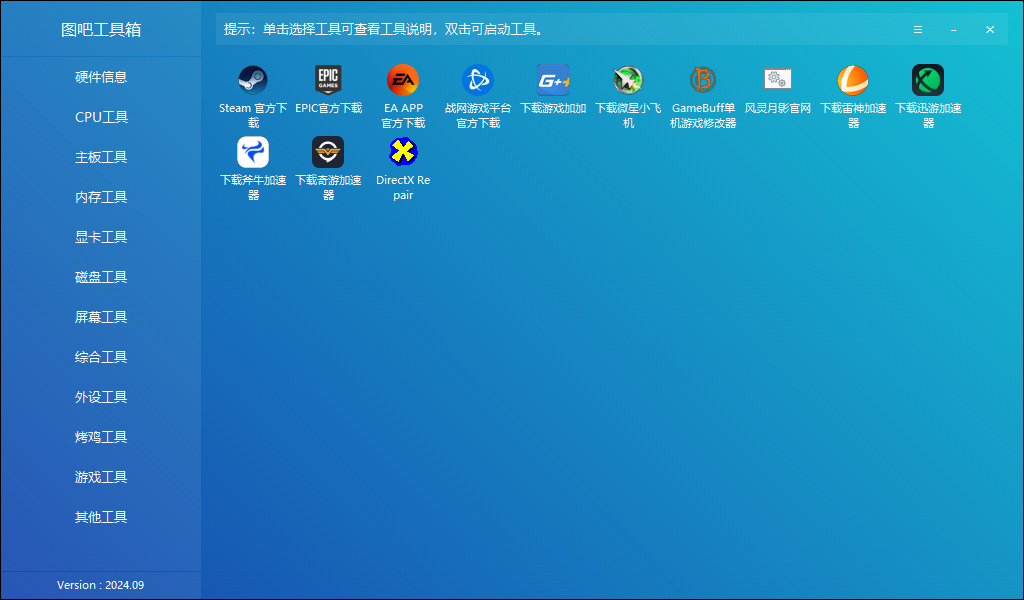The width and height of the screenshot is (1024, 600).
Task: Open the 硬件信息 category
Action: (101, 77)
